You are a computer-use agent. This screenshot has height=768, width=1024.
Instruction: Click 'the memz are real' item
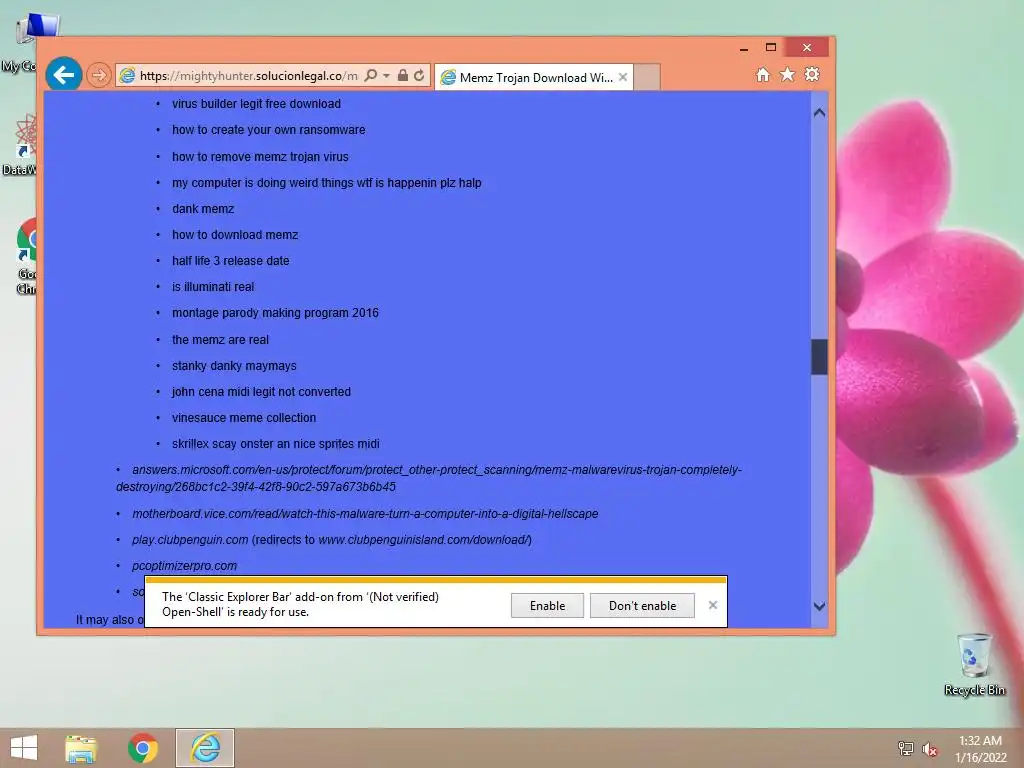coord(220,340)
